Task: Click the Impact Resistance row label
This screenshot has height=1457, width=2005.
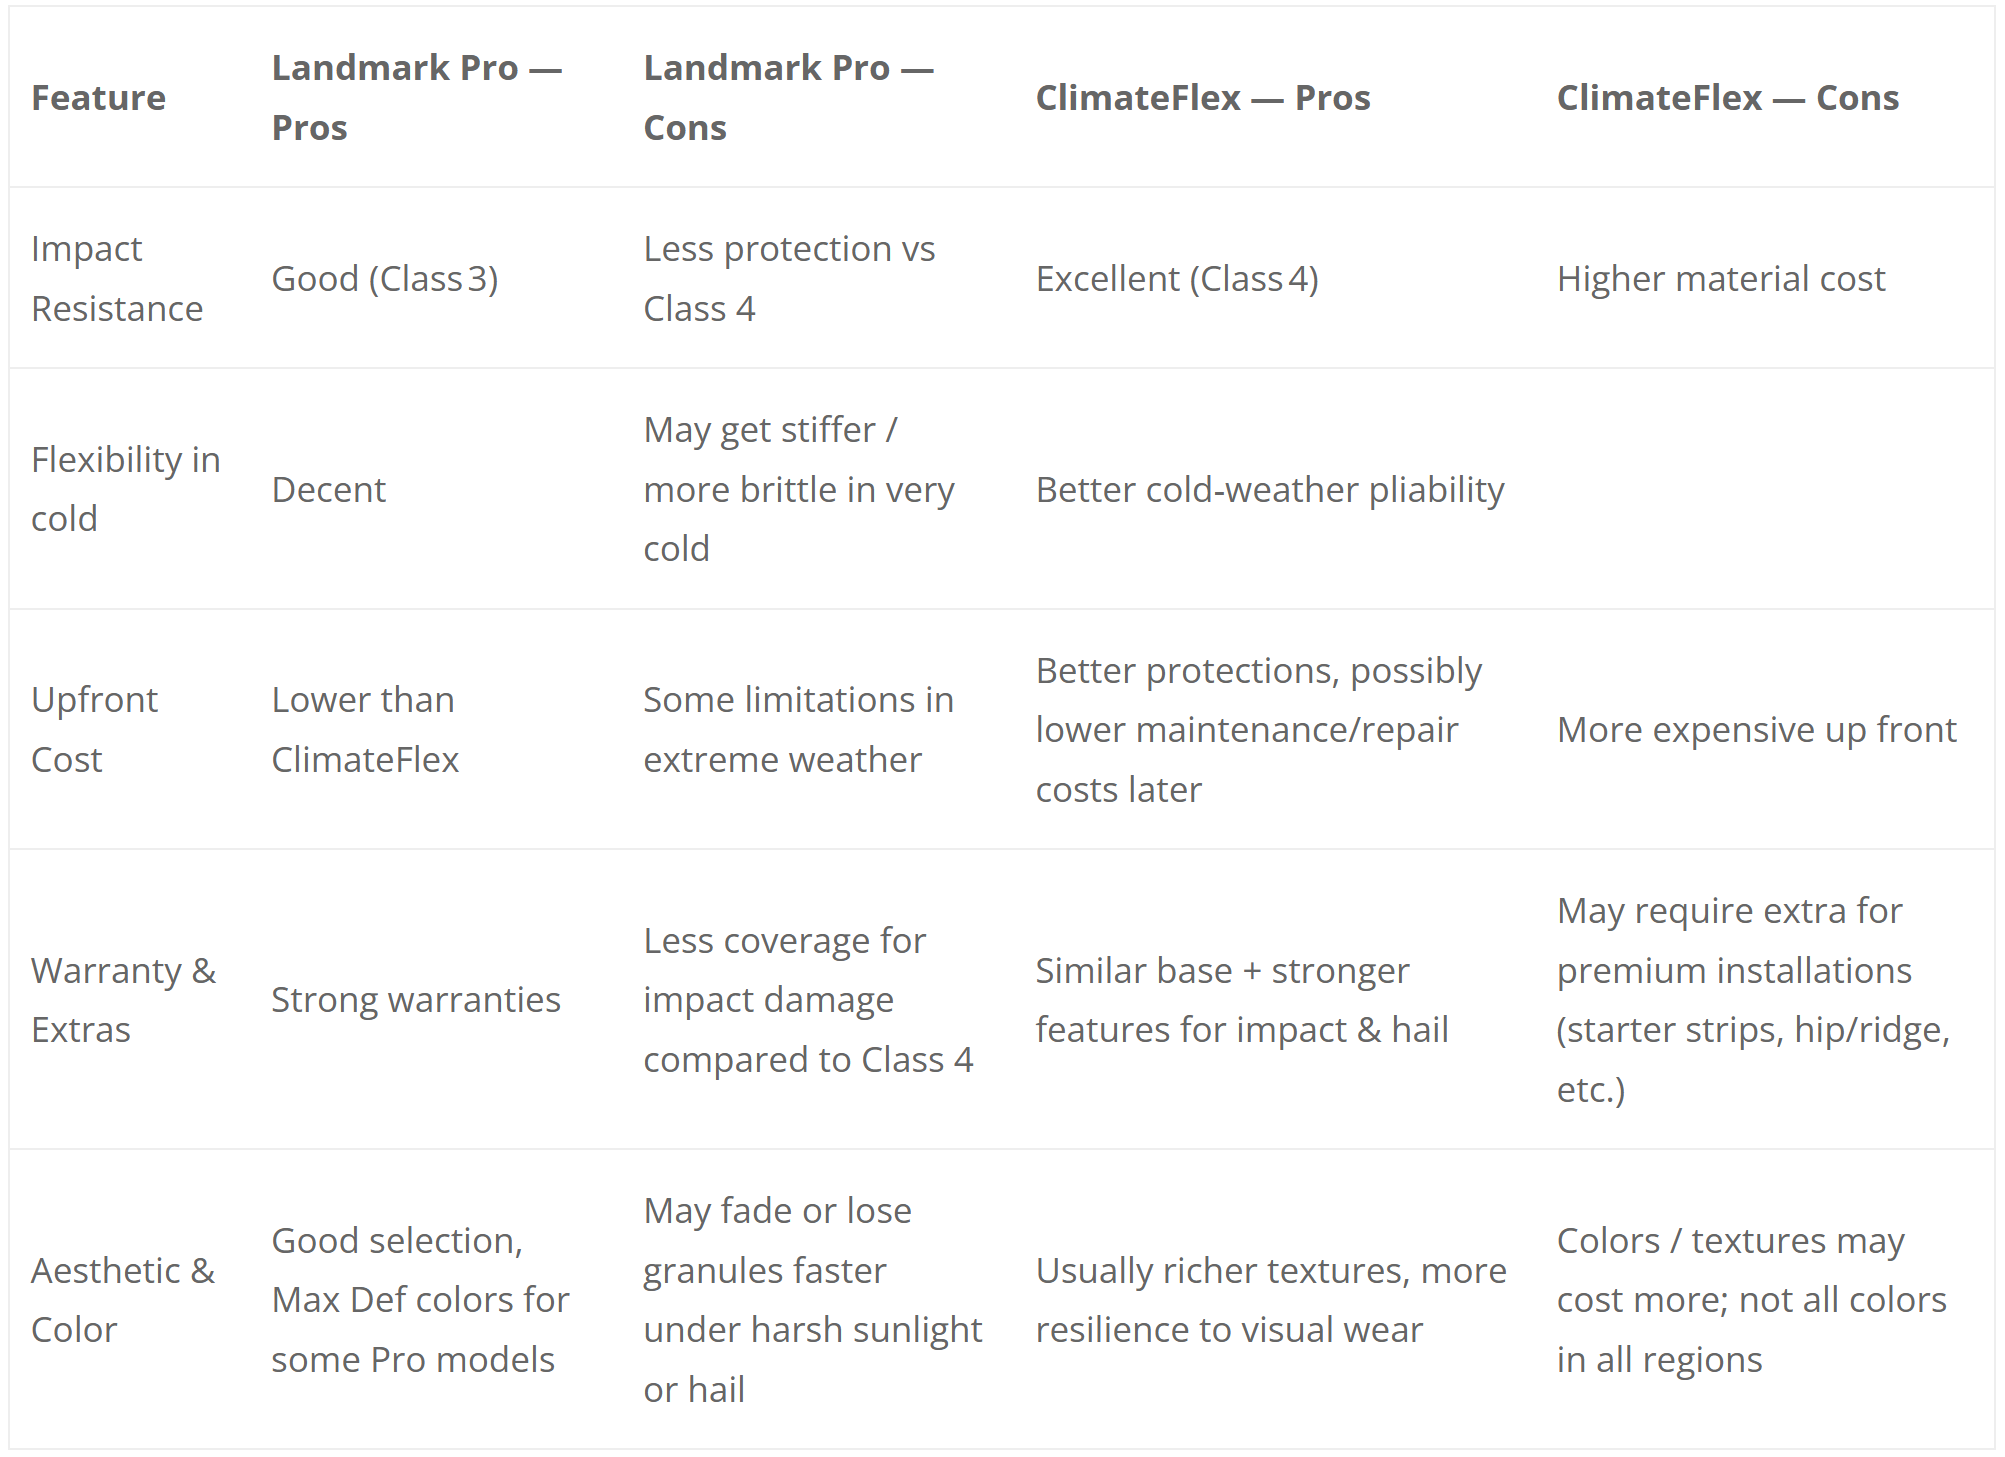Action: pyautogui.click(x=117, y=278)
